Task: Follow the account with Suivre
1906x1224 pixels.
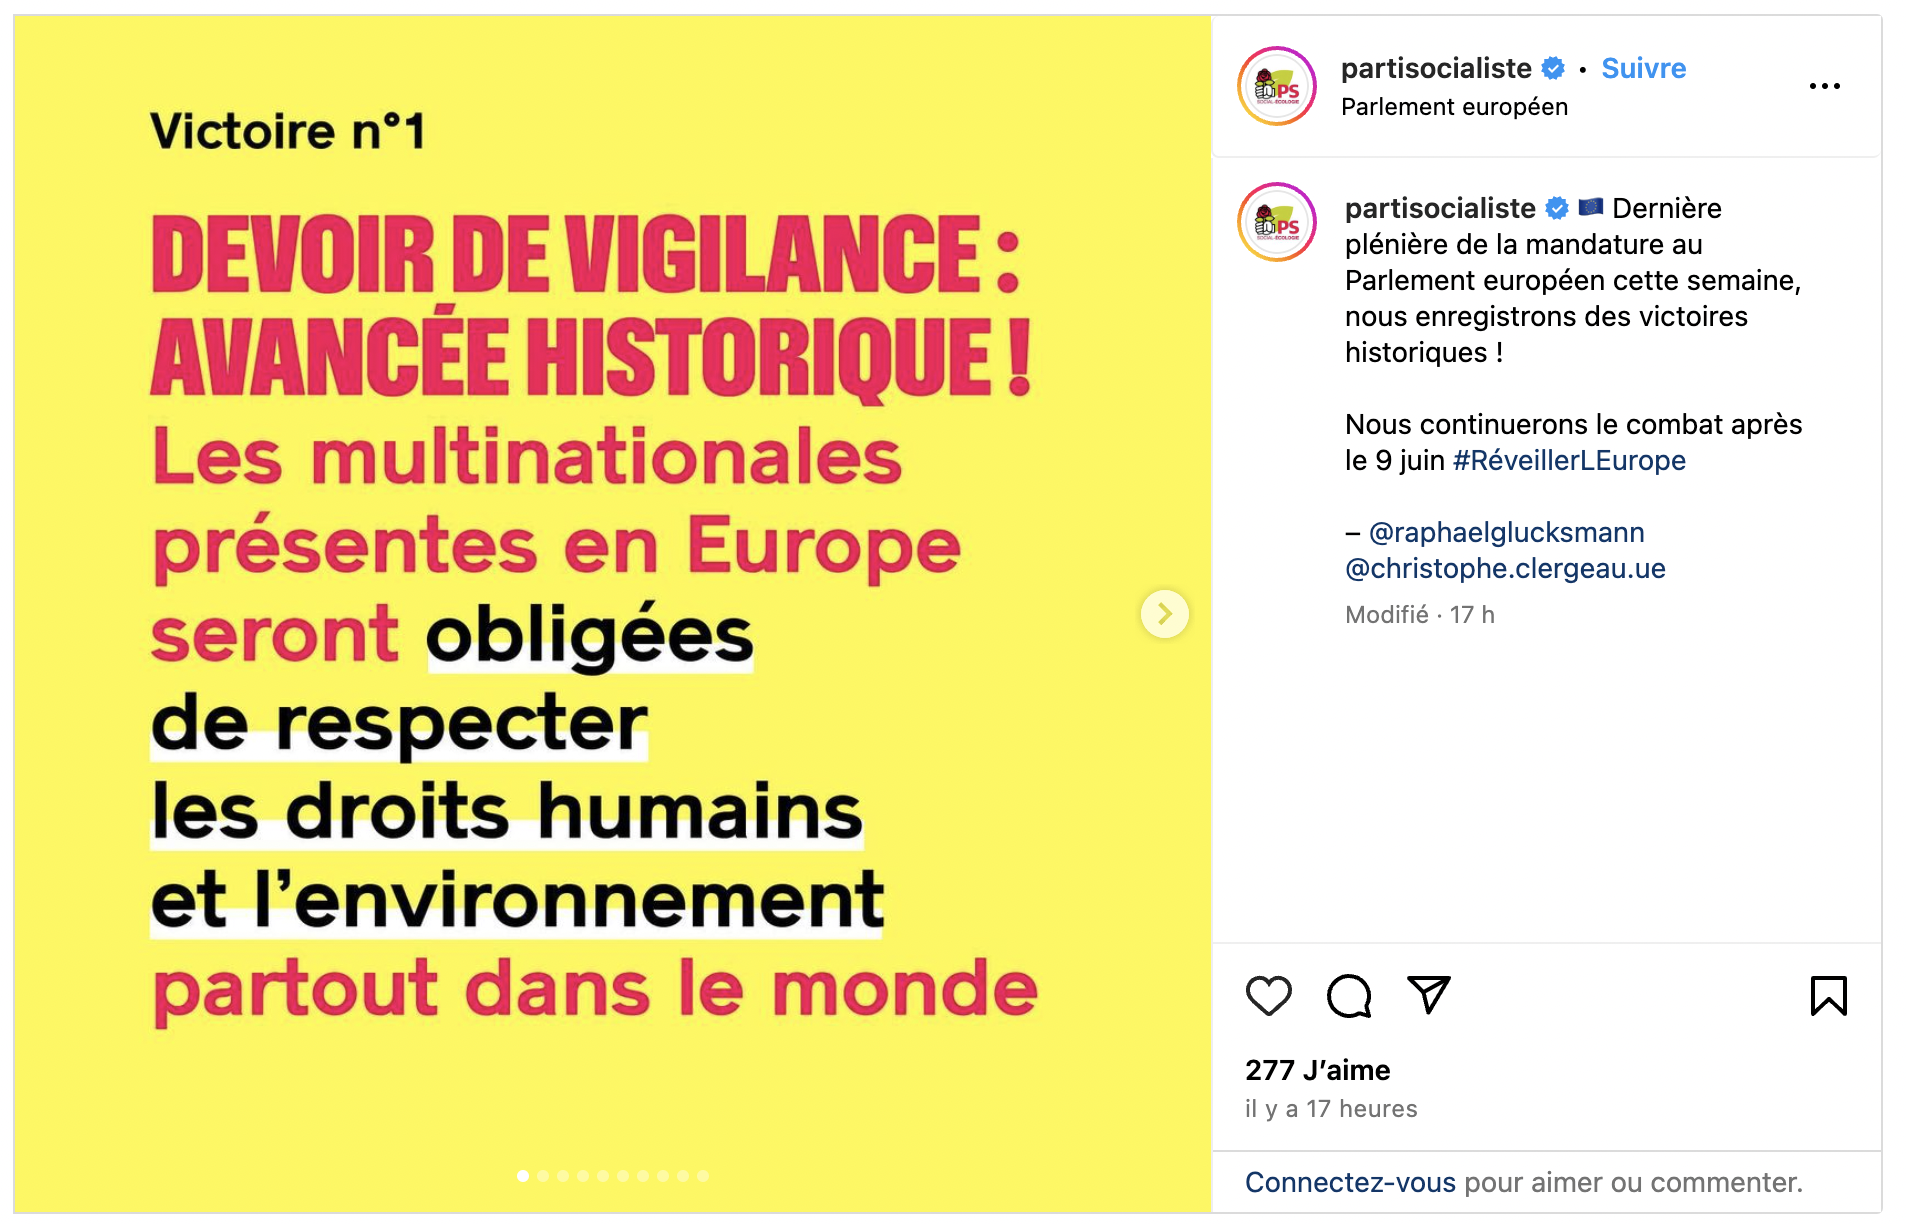Action: [x=1643, y=68]
